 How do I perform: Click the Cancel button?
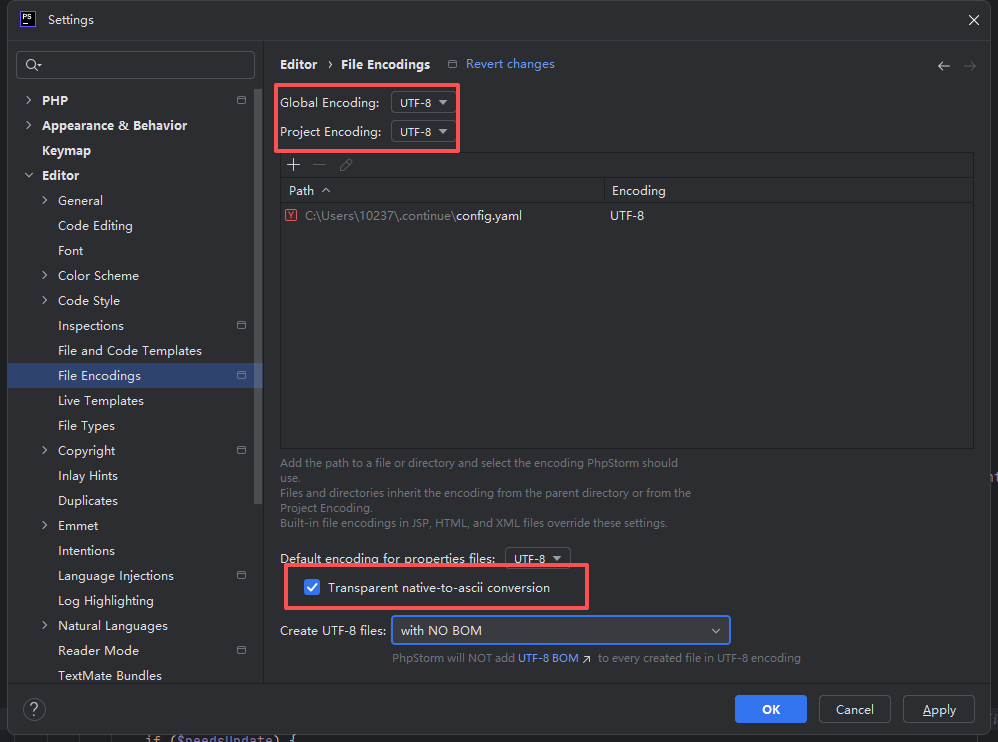coord(855,710)
